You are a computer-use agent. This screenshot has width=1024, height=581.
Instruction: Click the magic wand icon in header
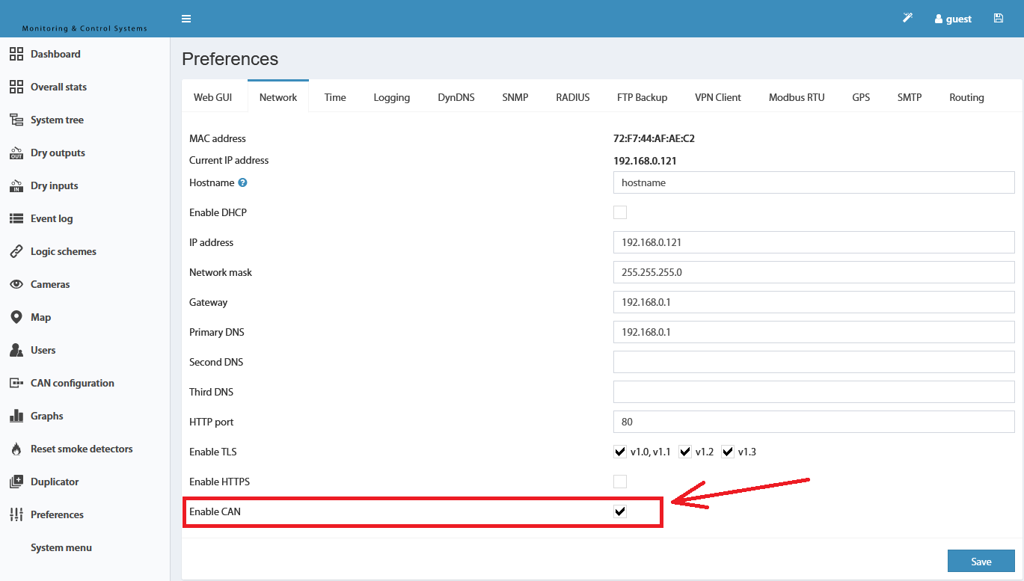tap(907, 18)
